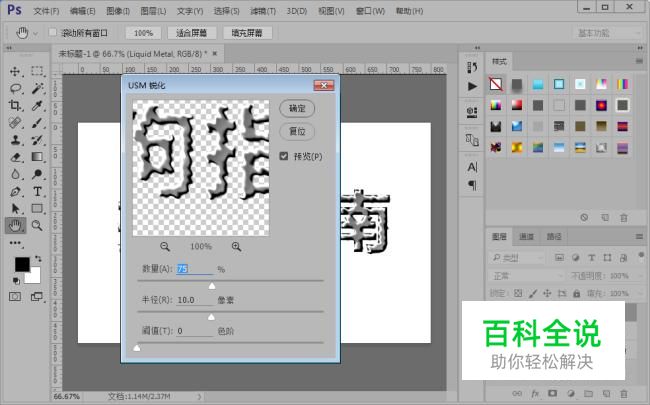Select the Horizontal Type tool
Viewport: 650px width, 405px height.
(x=37, y=192)
